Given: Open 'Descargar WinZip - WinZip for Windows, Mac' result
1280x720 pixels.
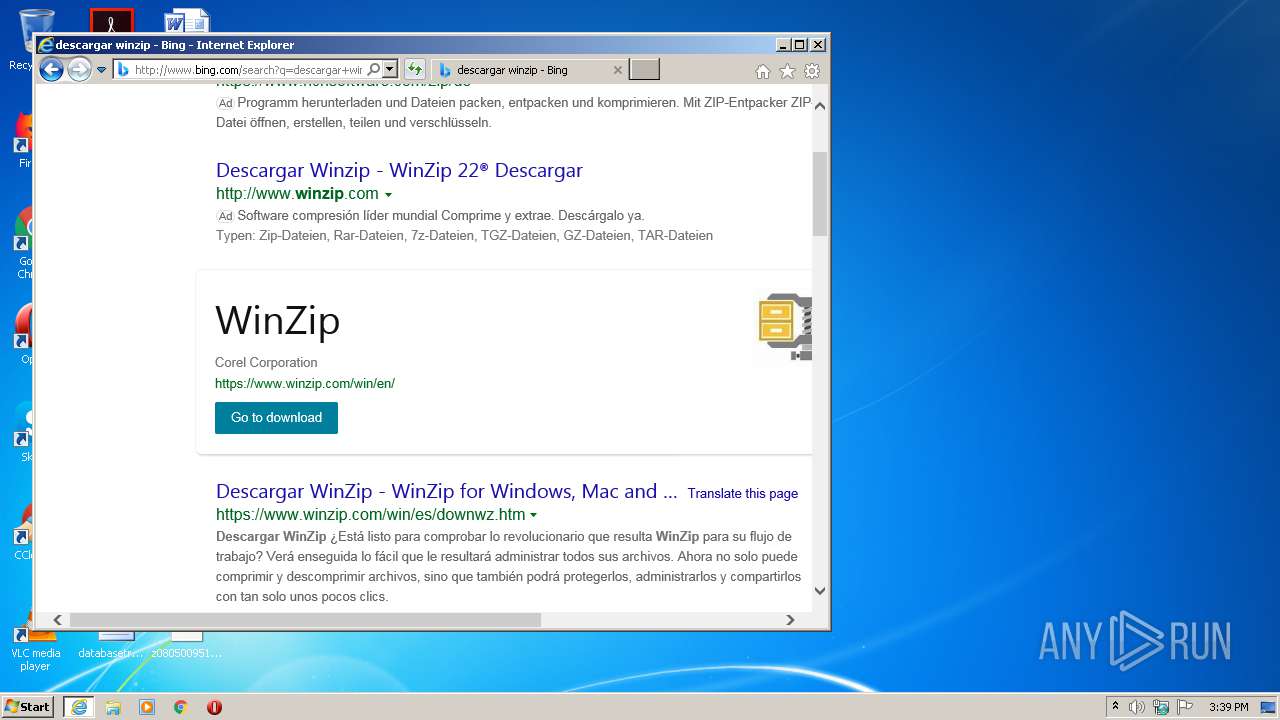Looking at the screenshot, I should point(447,491).
